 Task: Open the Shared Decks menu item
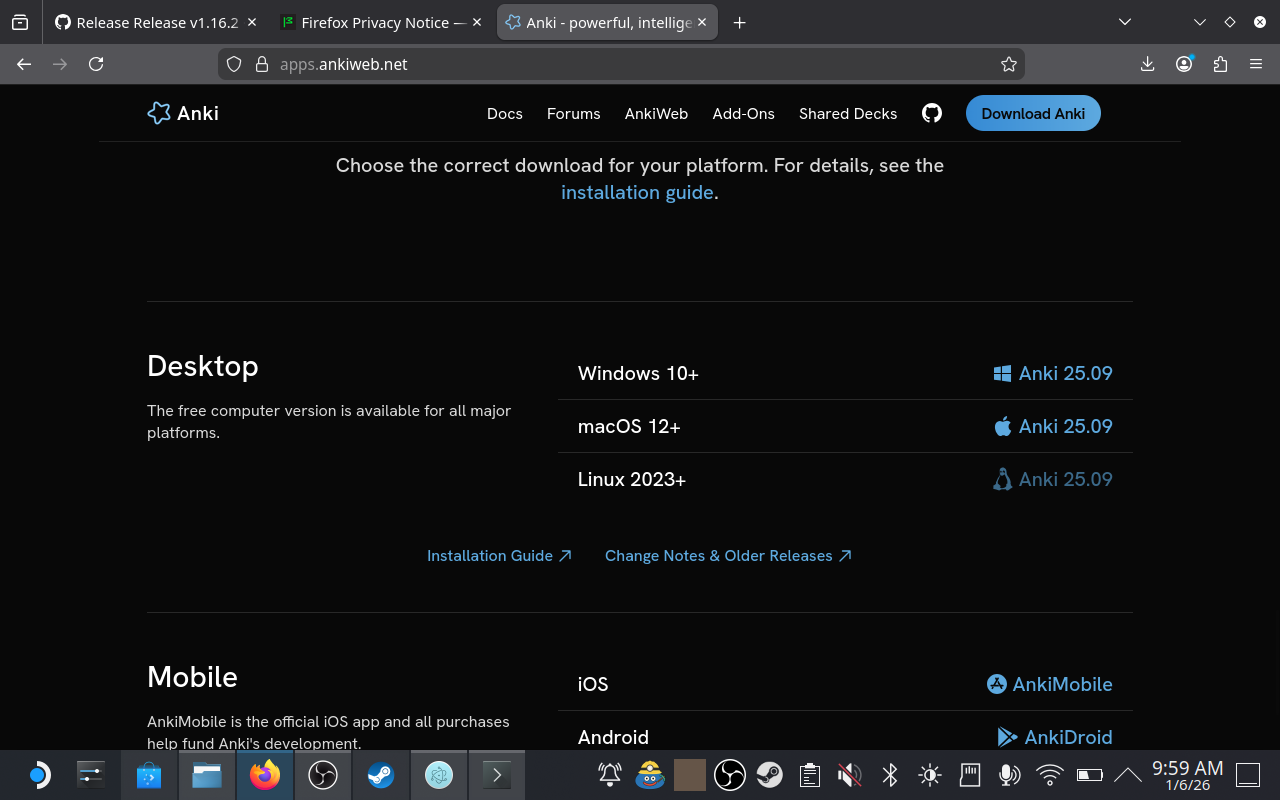point(848,113)
